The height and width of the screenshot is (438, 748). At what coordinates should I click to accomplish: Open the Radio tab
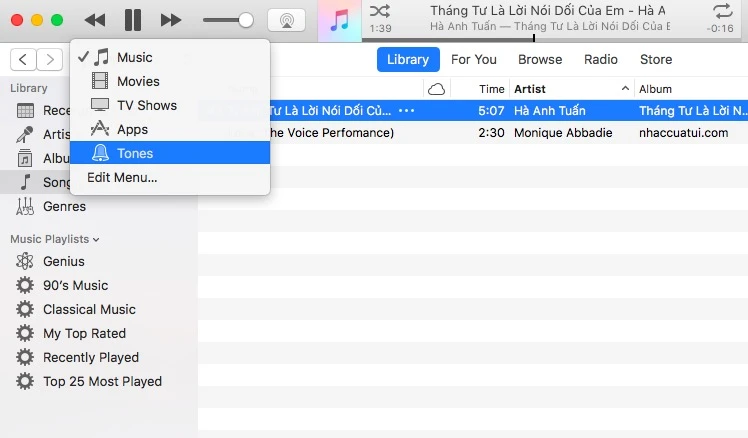pos(601,59)
